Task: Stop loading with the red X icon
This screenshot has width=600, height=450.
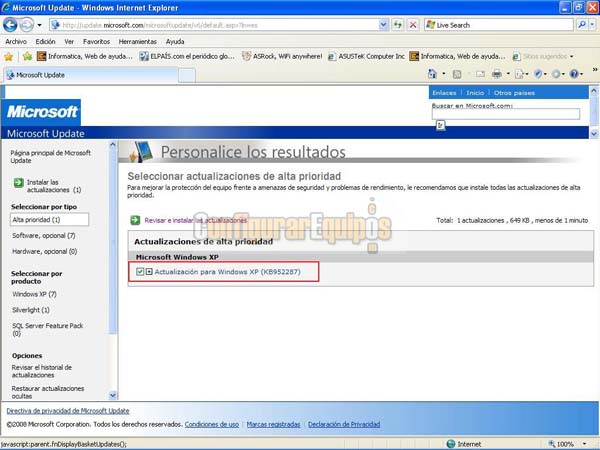Action: (x=413, y=25)
